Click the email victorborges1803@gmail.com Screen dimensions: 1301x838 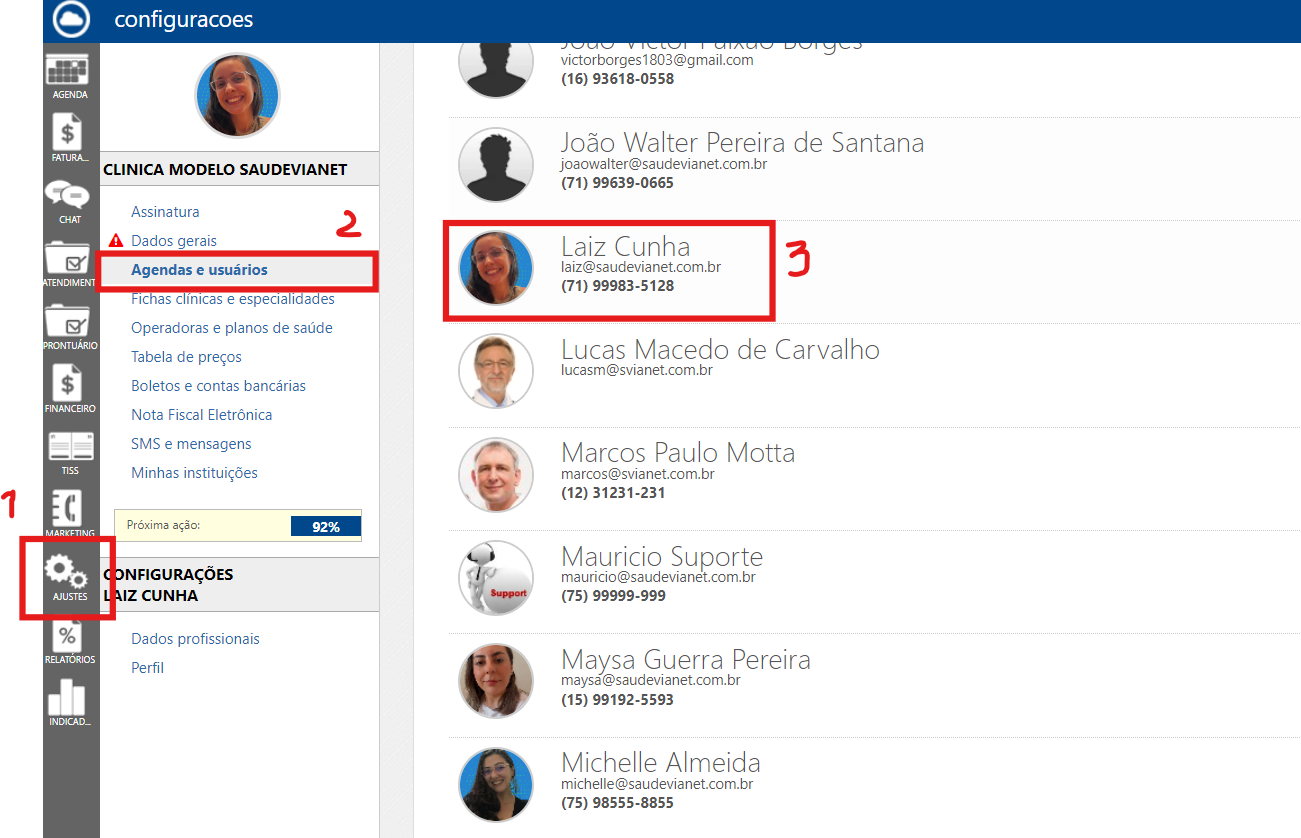[657, 60]
